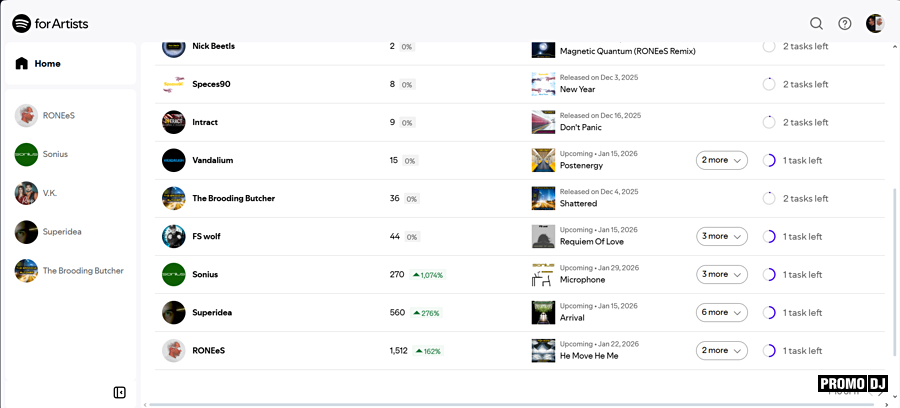Click the 1 task left progress for RONEeS
This screenshot has width=900, height=408.
793,351
